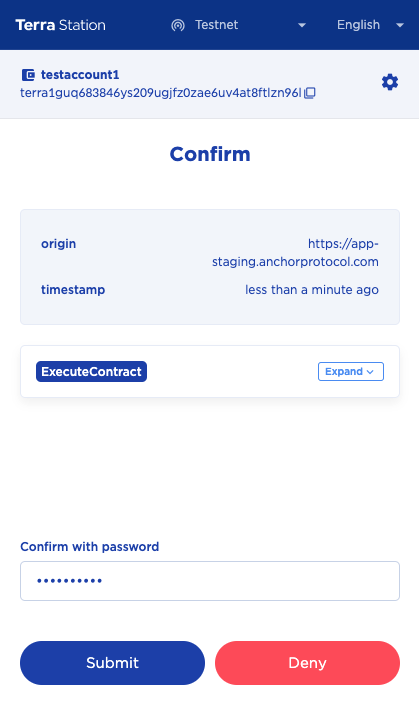This screenshot has width=419, height=702.
Task: Click the app-staging.anchorprotocol.com origin URL
Action: click(x=295, y=253)
